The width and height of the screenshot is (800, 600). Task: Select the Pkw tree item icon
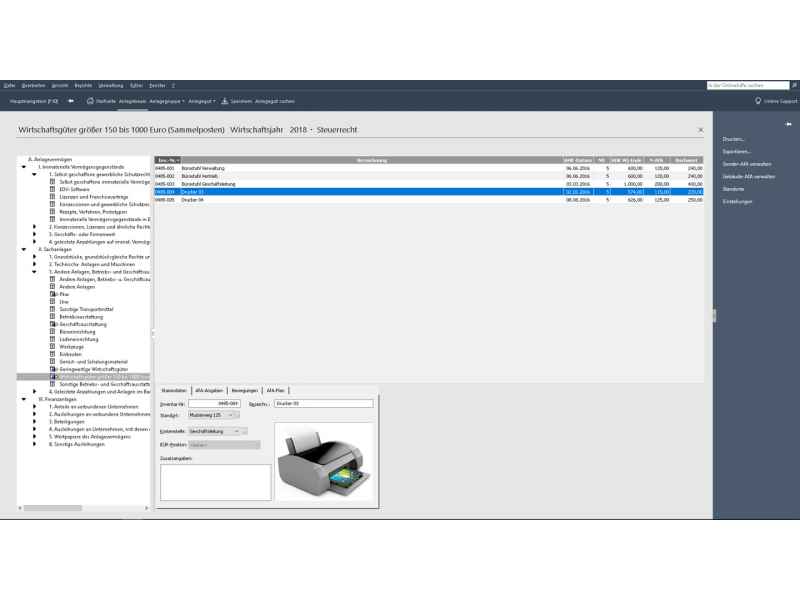53,294
